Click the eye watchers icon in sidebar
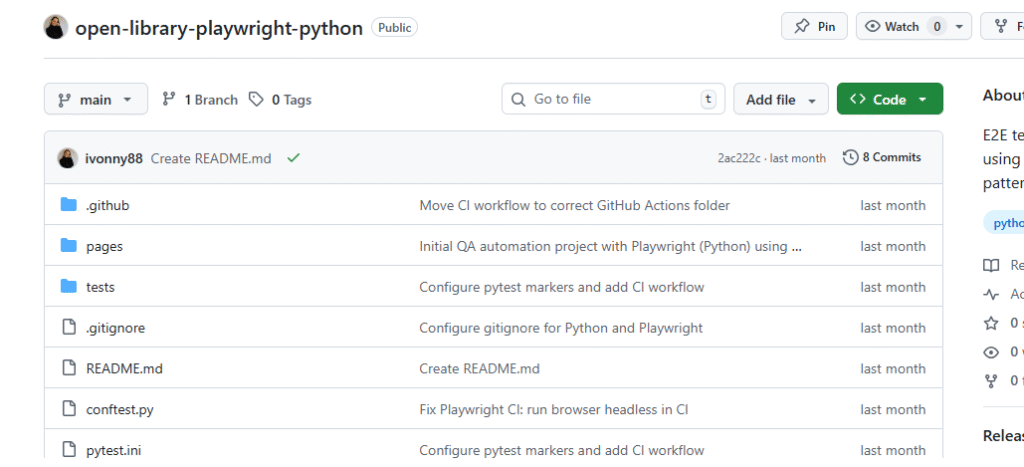1024x467 pixels. [991, 352]
